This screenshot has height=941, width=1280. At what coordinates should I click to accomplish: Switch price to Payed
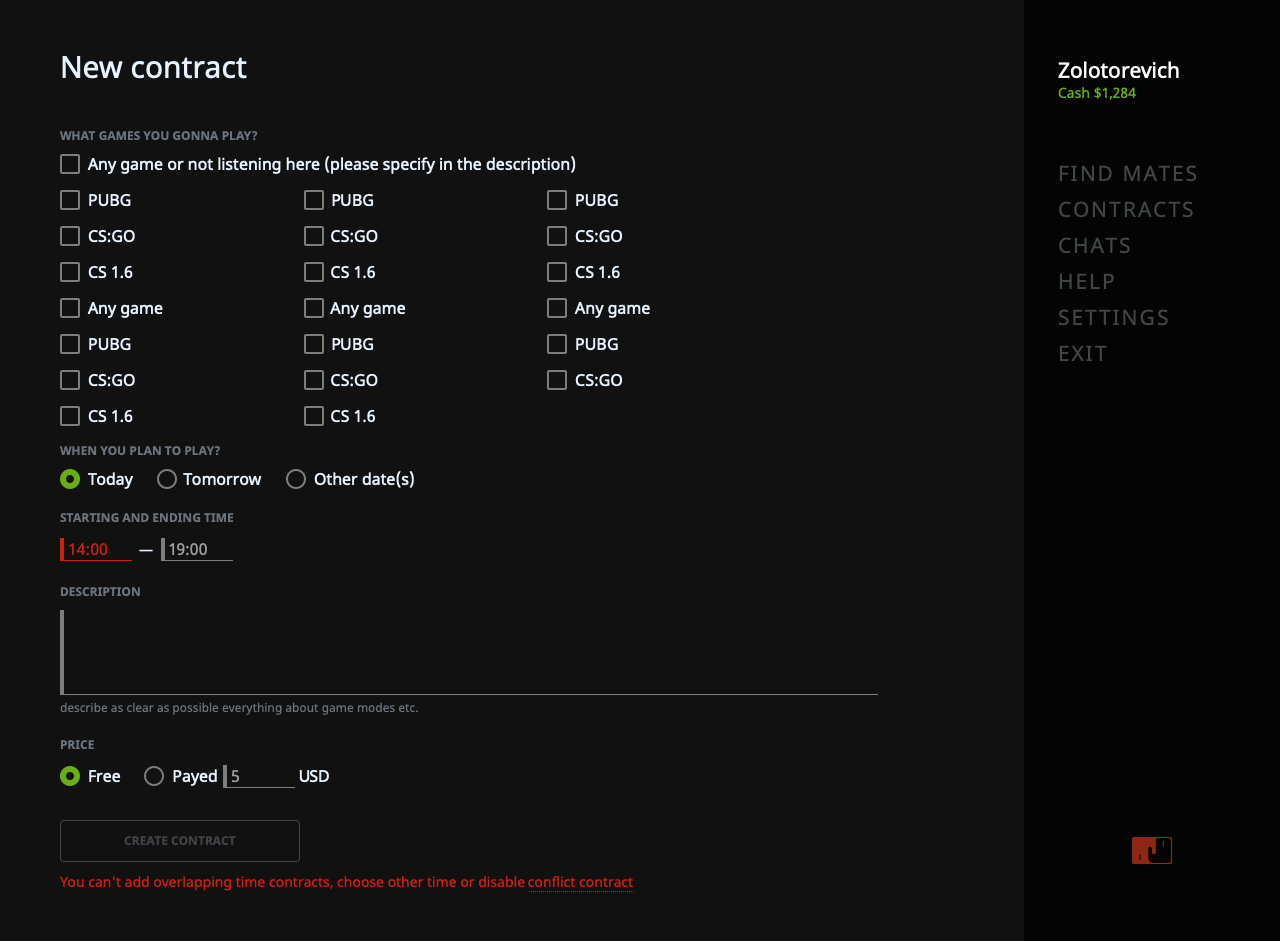(x=154, y=776)
